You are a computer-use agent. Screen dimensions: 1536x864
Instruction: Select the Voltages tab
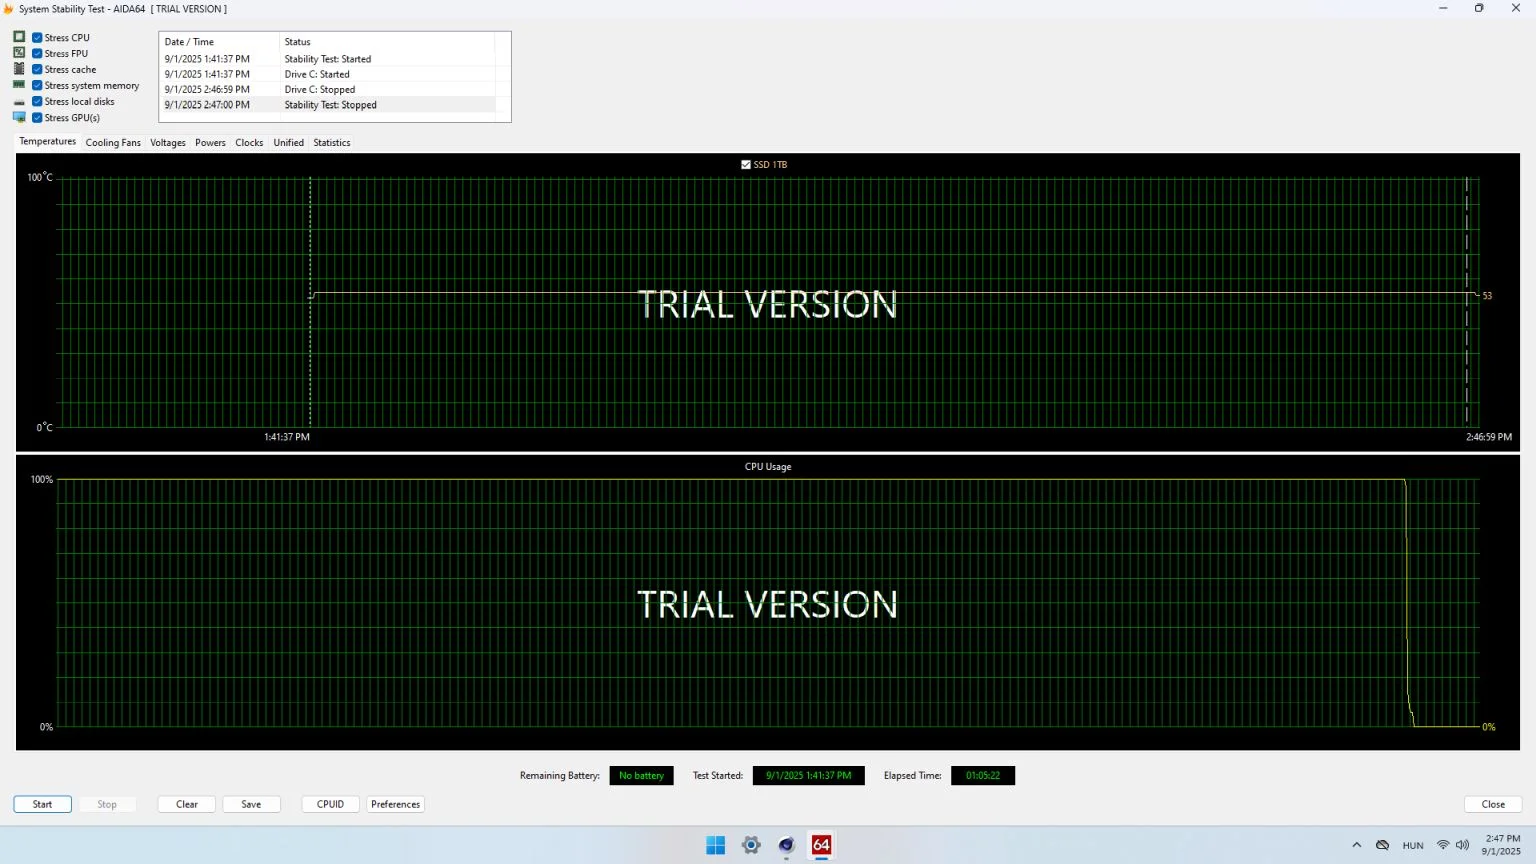click(x=168, y=143)
